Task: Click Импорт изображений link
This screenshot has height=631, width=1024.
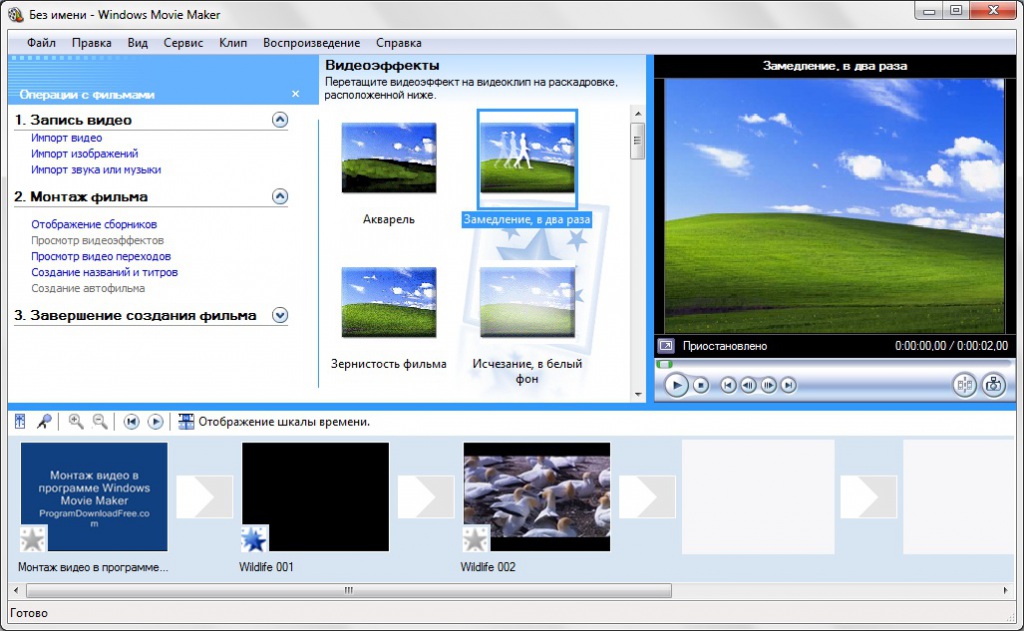Action: tap(85, 154)
